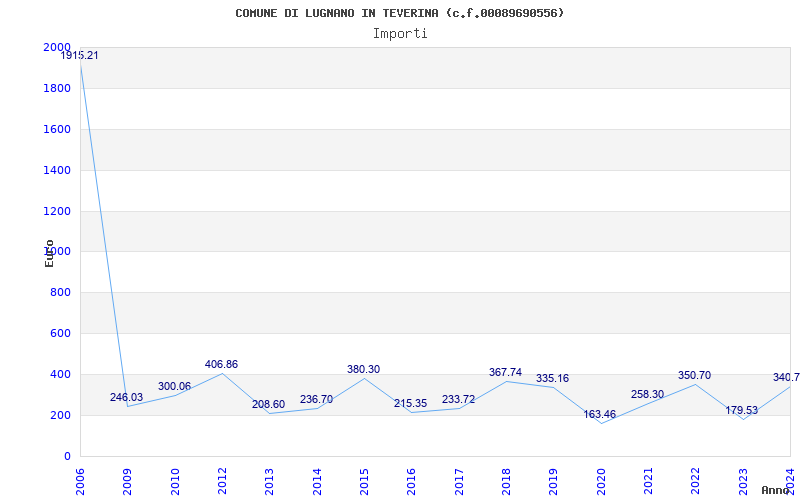The width and height of the screenshot is (800, 500).
Task: Click the Euro vertical axis title
Action: [x=49, y=253]
